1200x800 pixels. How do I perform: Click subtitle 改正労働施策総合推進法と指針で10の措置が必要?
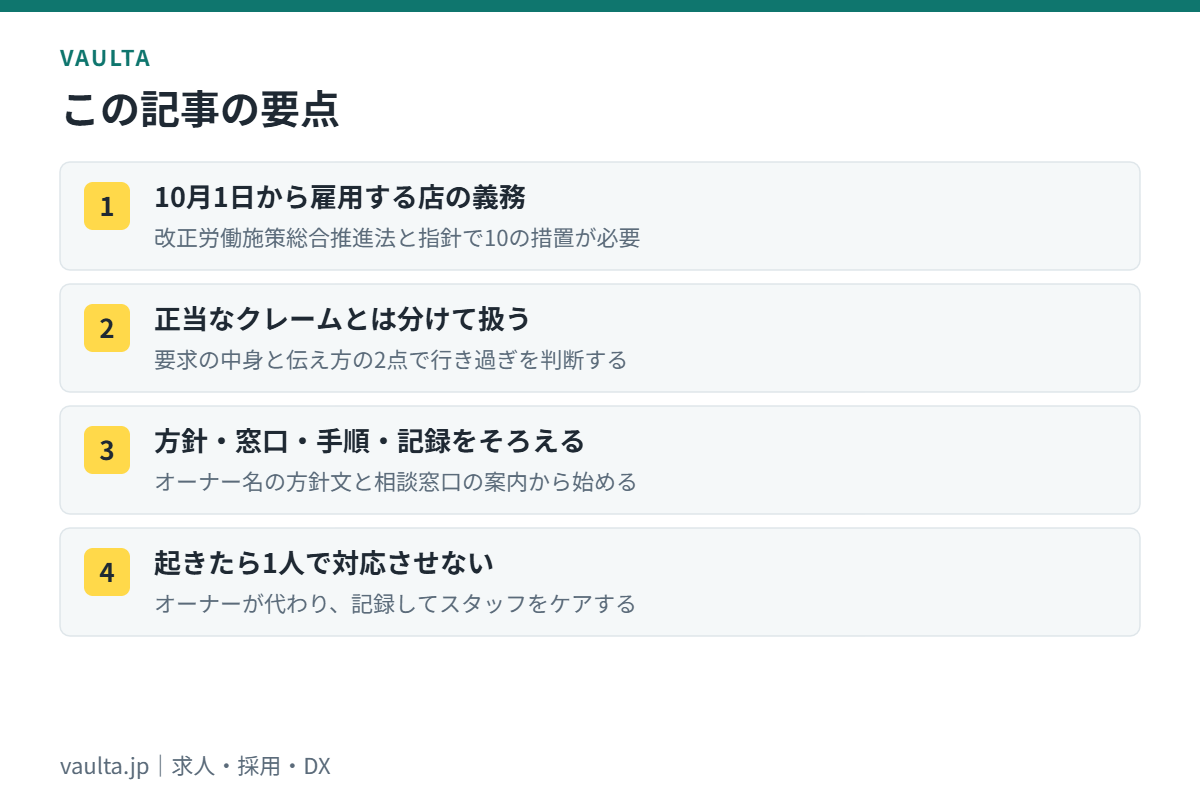coord(397,238)
